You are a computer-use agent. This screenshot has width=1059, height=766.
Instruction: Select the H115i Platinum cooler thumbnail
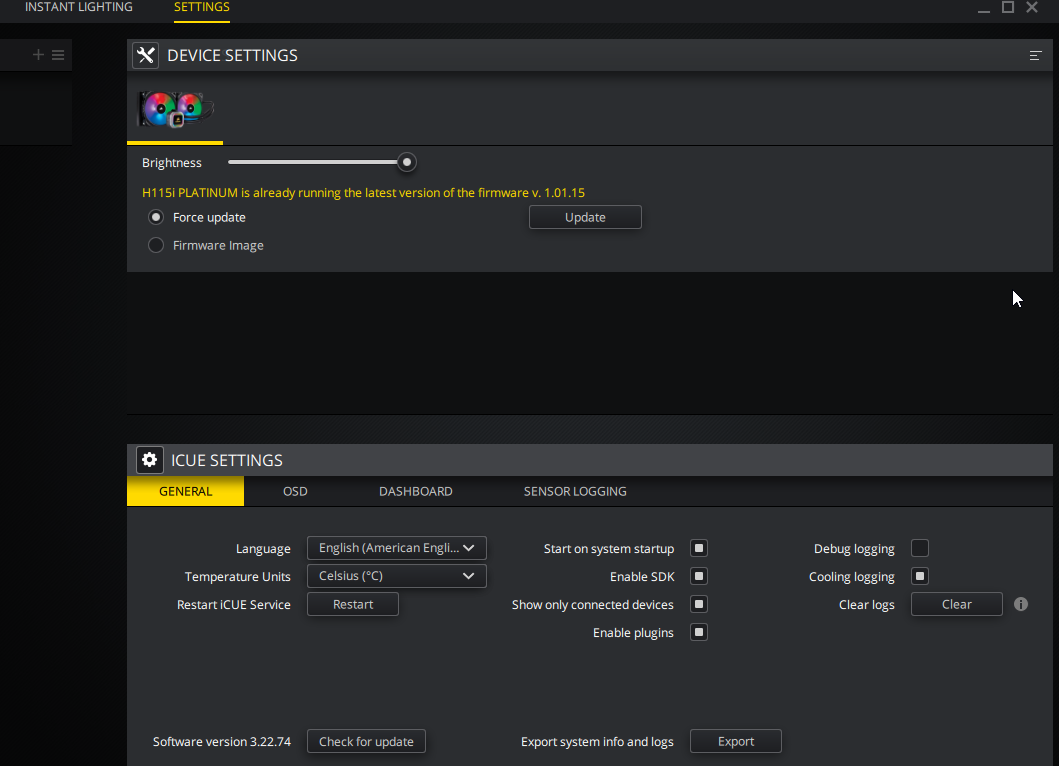pyautogui.click(x=176, y=109)
